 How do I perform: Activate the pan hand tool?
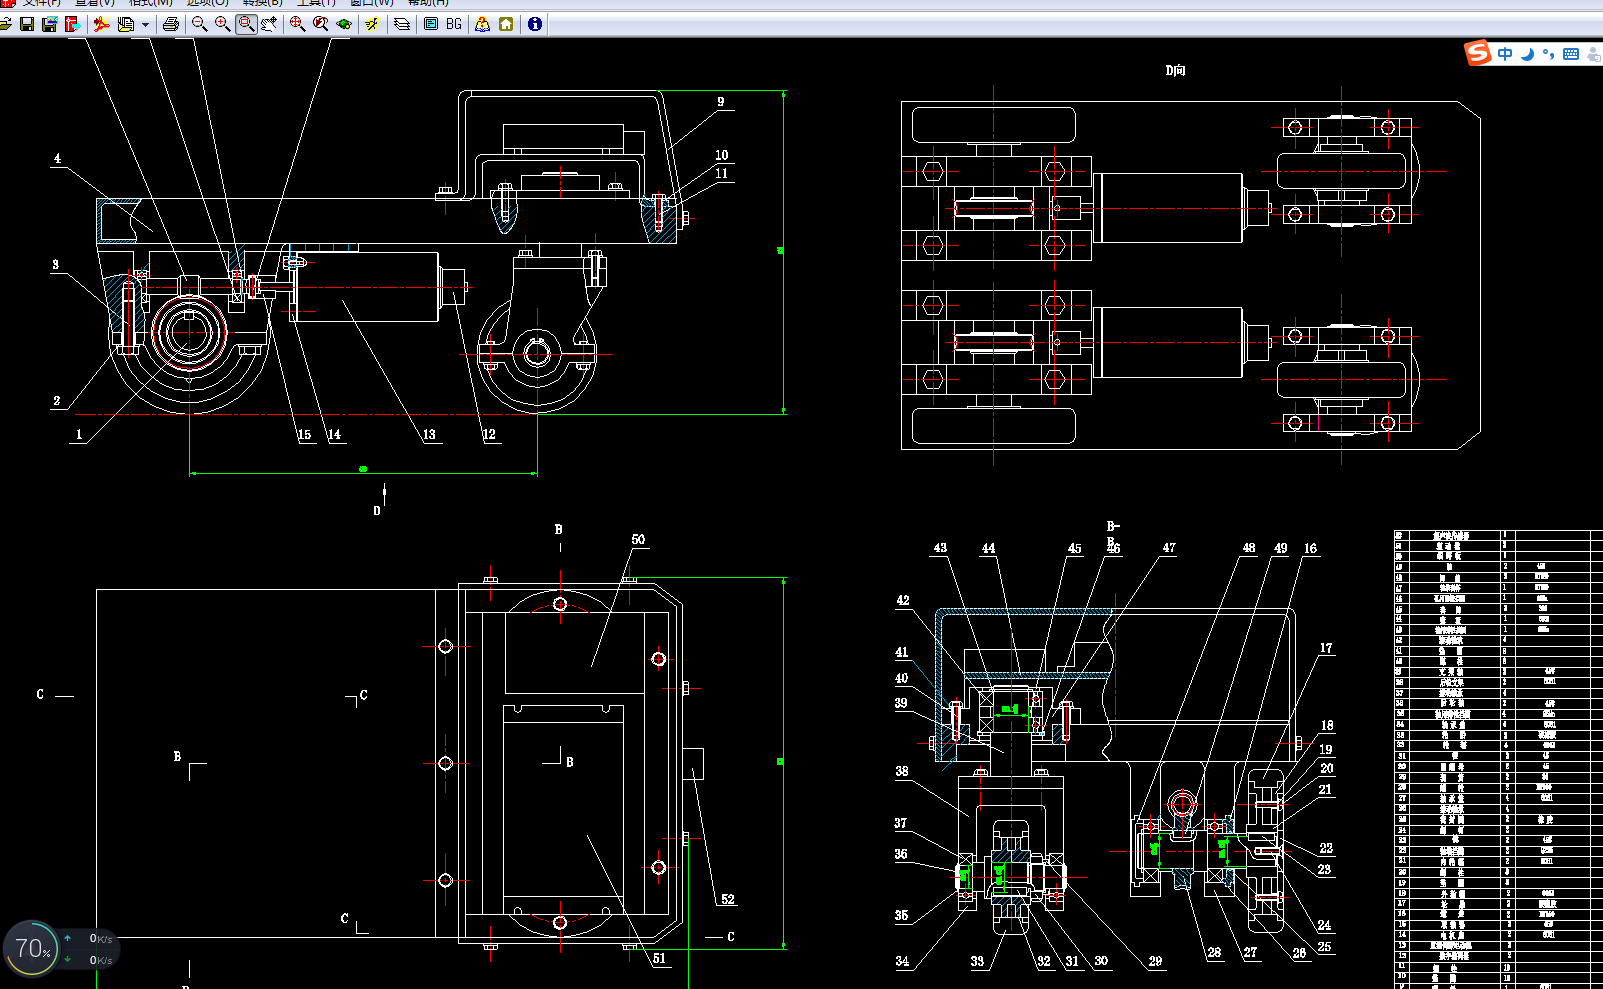point(268,24)
